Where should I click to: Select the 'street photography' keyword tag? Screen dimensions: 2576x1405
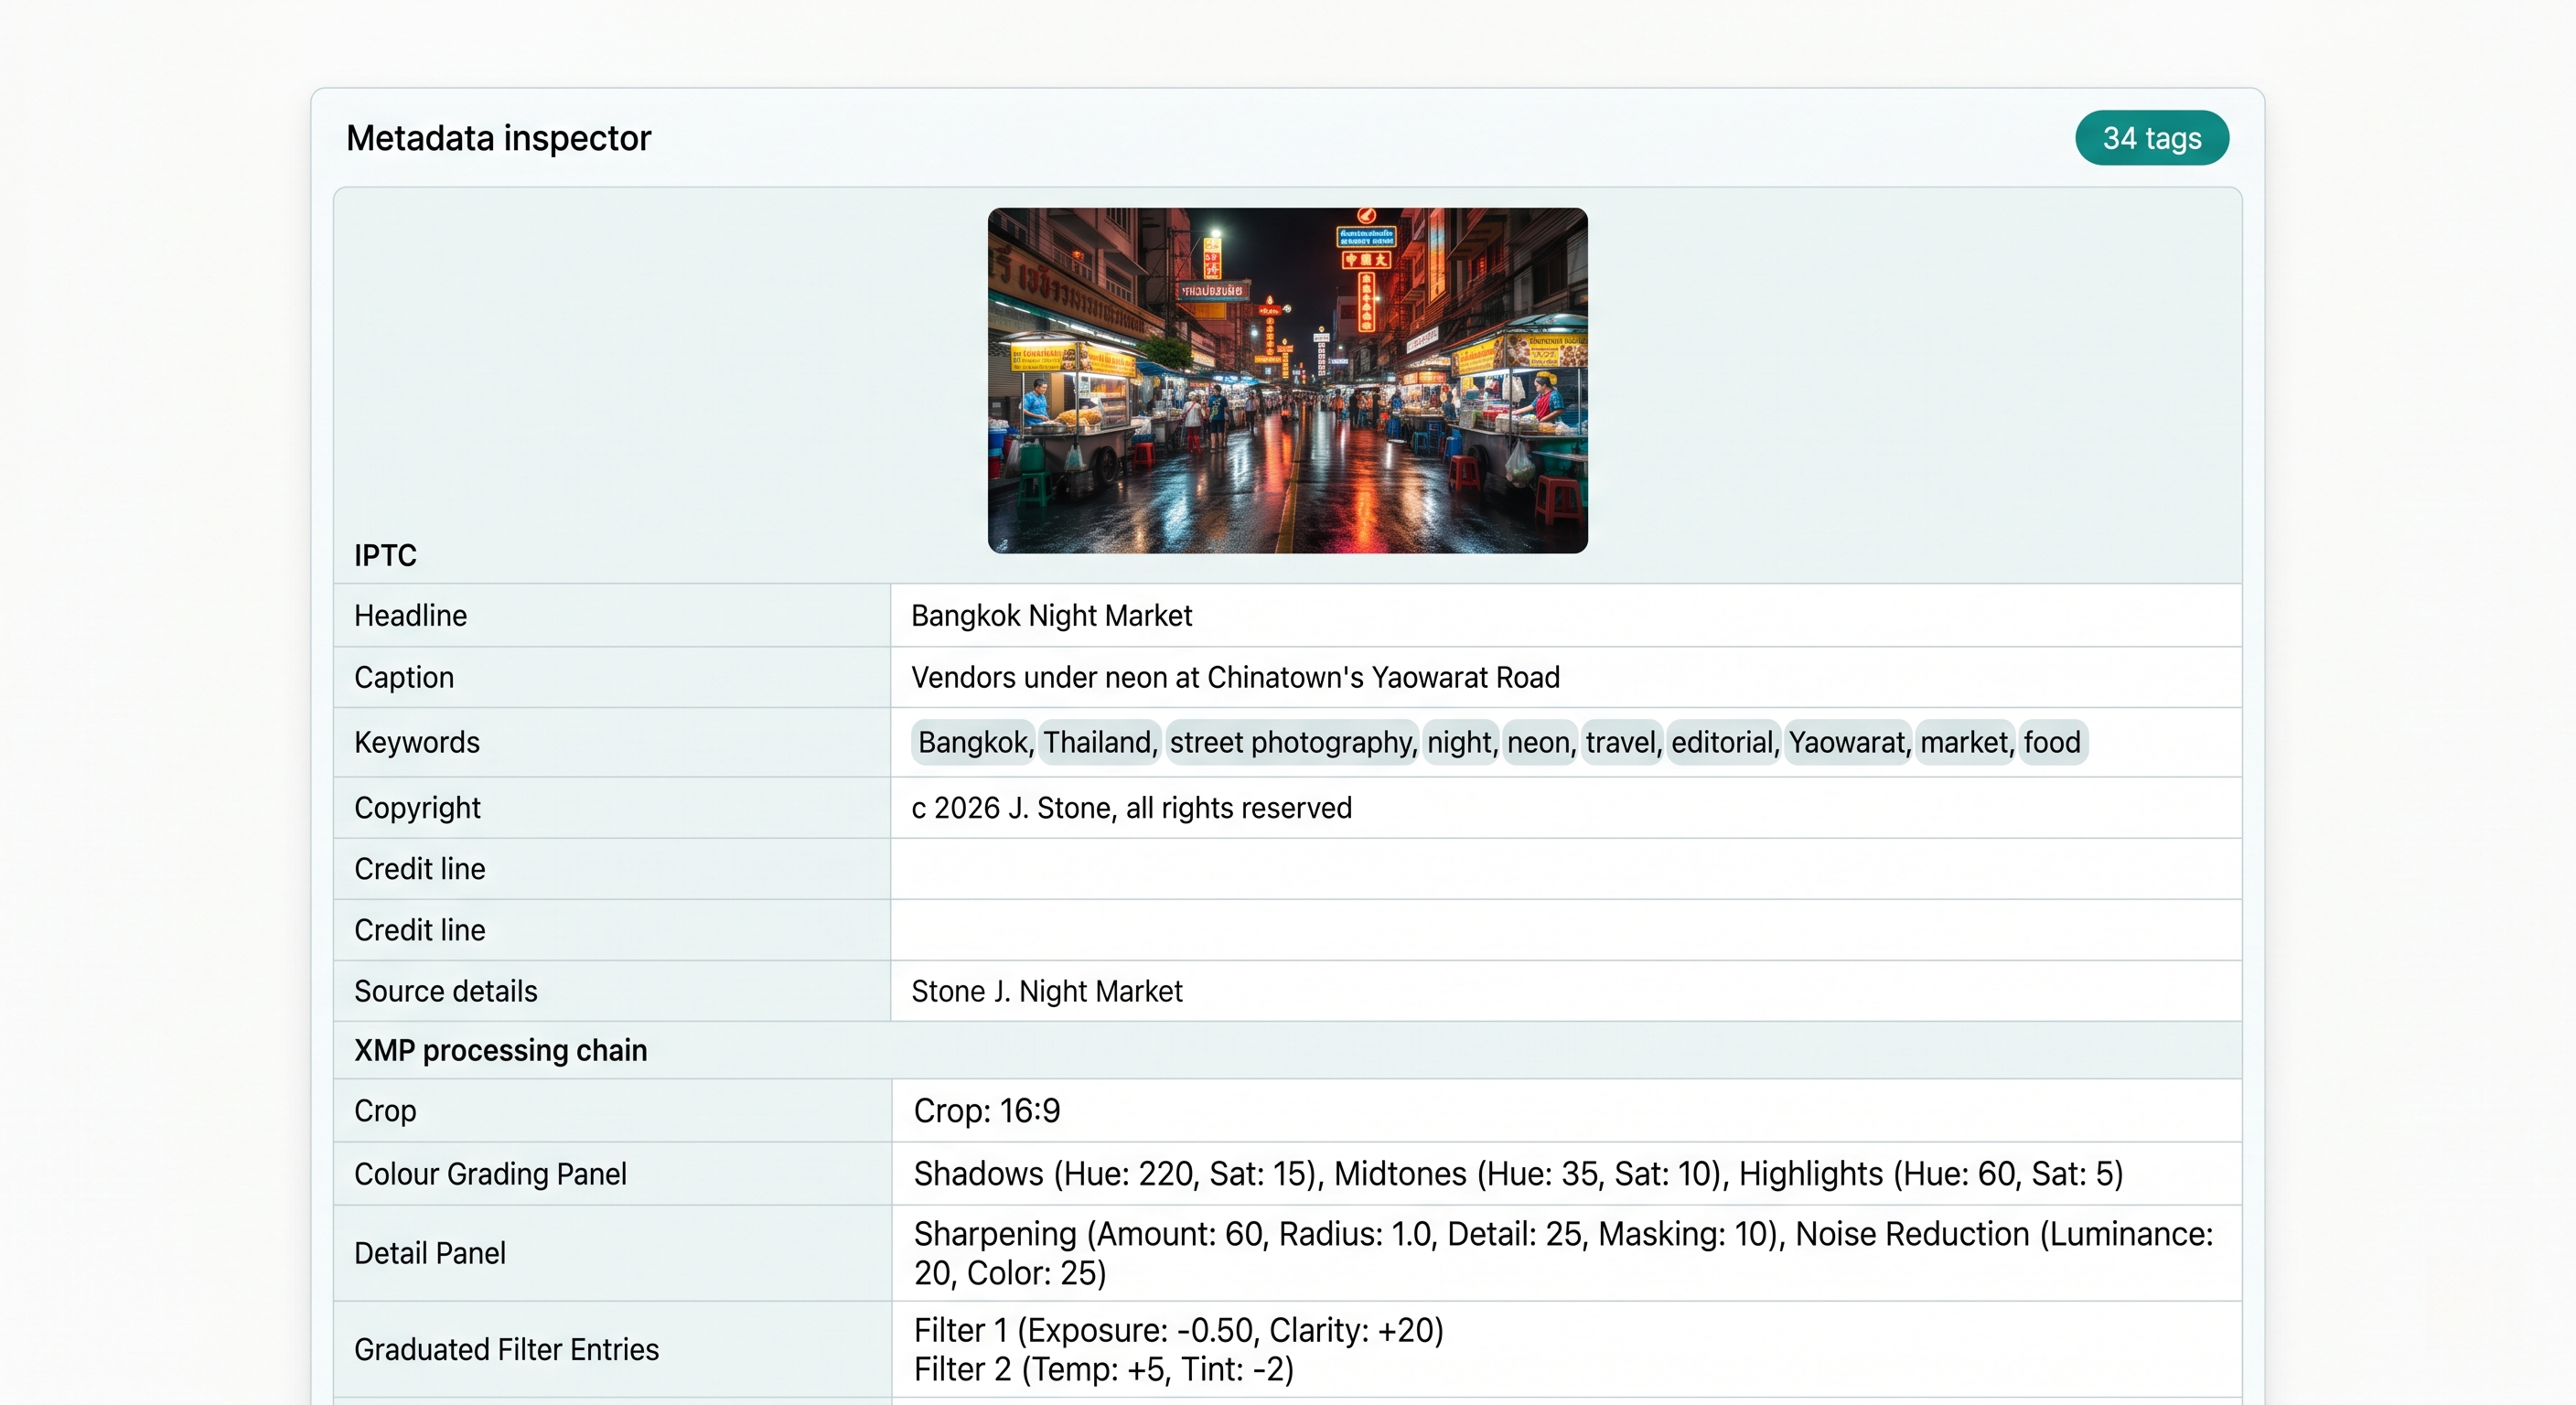[x=1292, y=742]
